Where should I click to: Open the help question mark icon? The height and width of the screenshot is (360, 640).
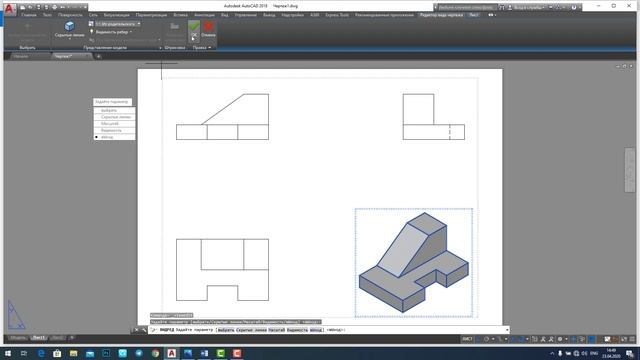574,7
